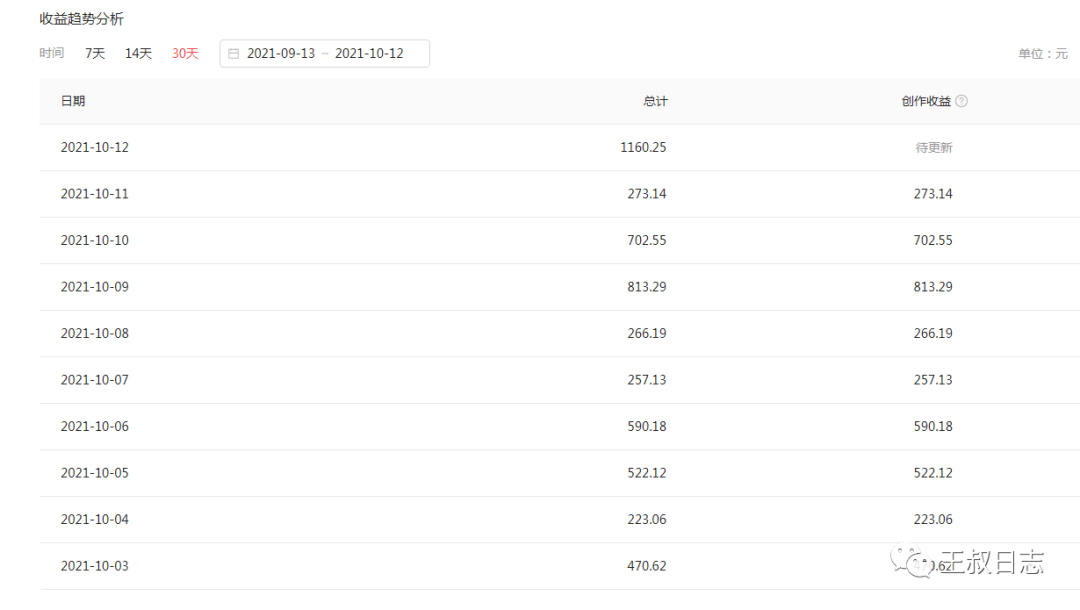This screenshot has height=610, width=1080.
Task: Click total 522.12 for 2021-10-05
Action: point(647,473)
